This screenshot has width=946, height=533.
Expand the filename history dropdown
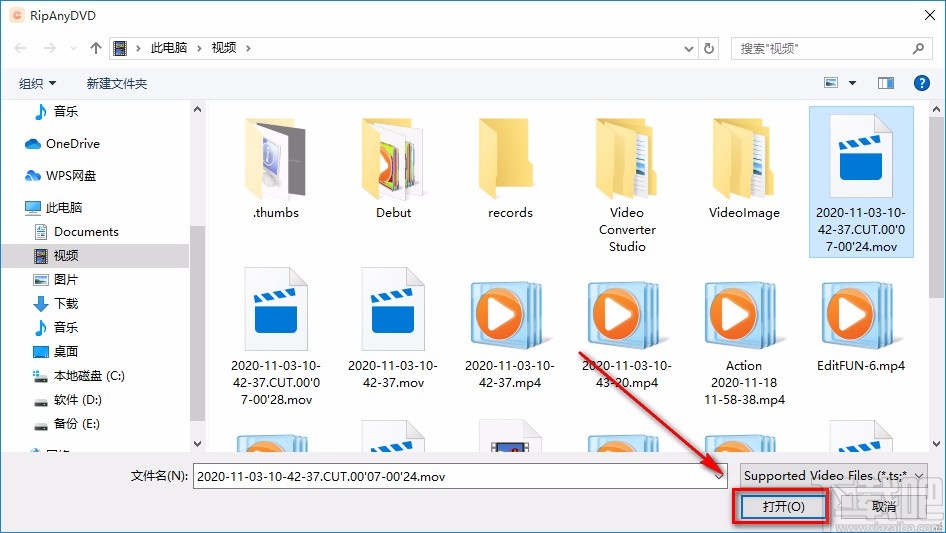719,476
